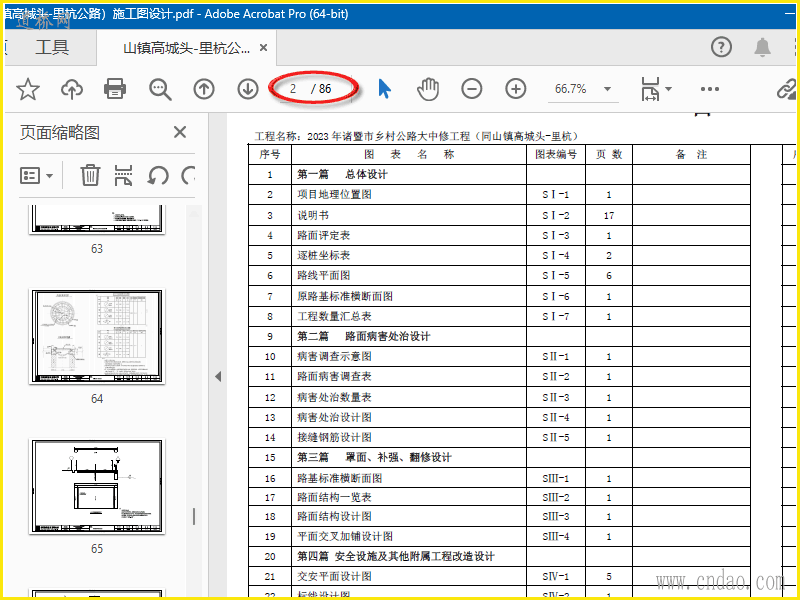Click the text 工程数量汇总表
The height and width of the screenshot is (600, 800).
click(x=334, y=316)
